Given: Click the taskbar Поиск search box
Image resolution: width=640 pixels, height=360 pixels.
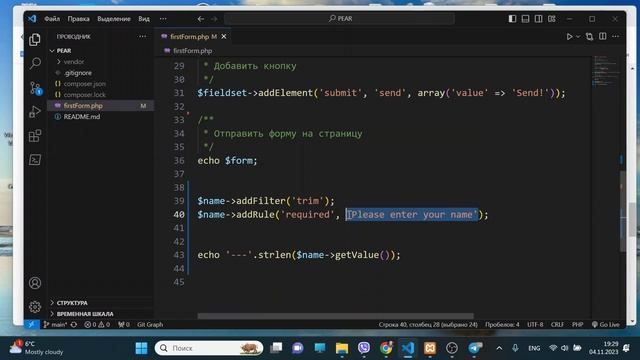Looking at the screenshot, I should coord(209,348).
